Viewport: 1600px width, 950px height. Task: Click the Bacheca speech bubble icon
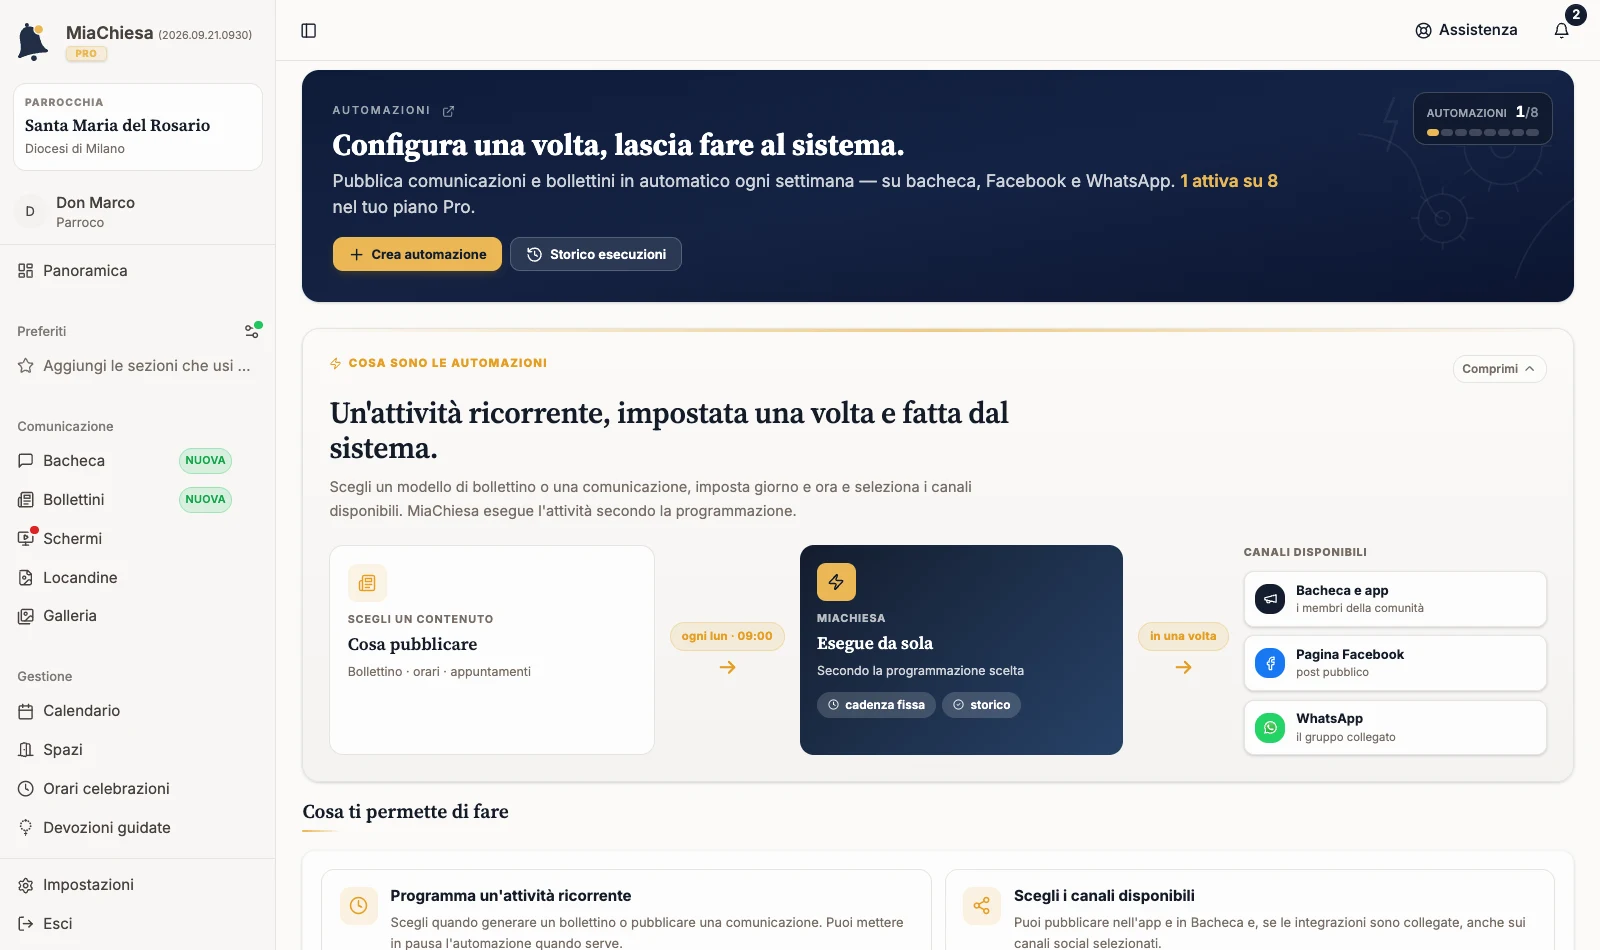click(x=26, y=461)
